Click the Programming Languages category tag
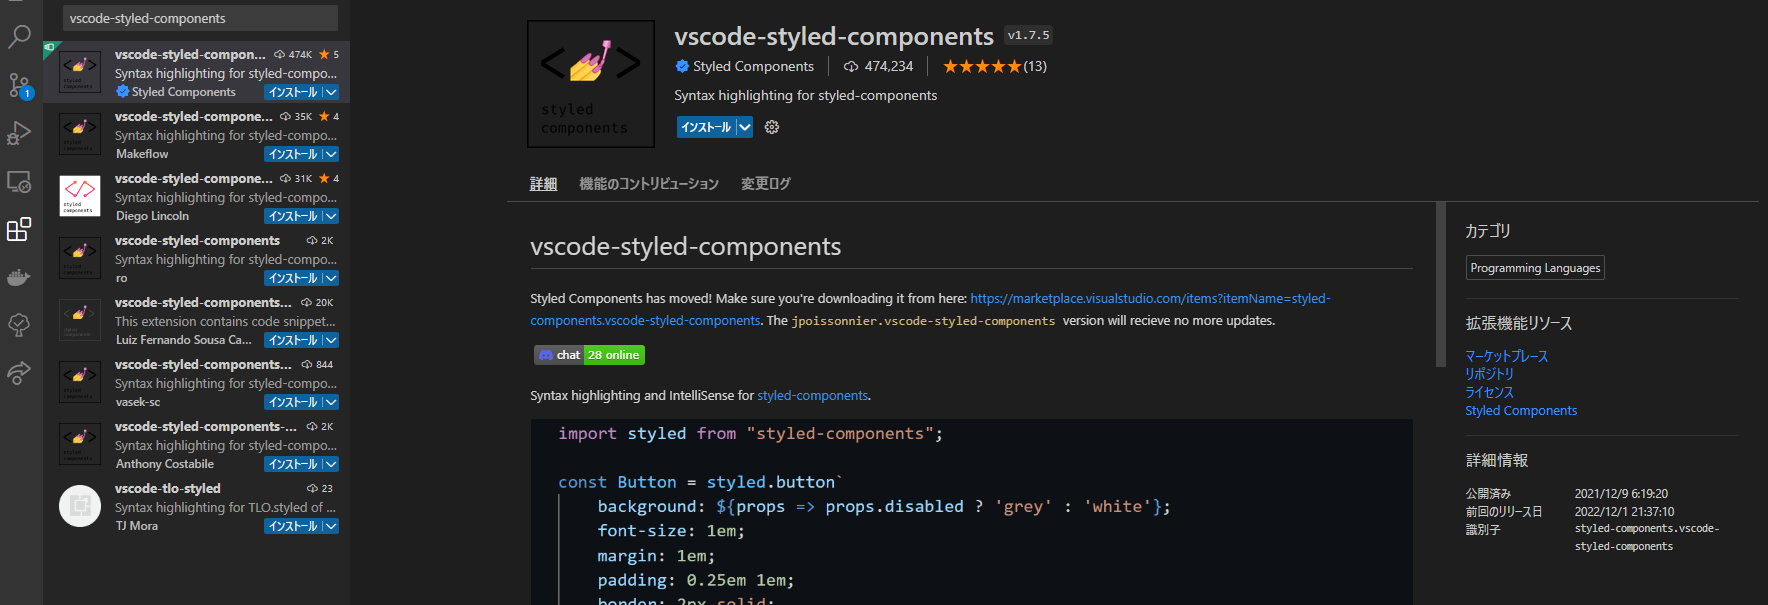 (x=1535, y=268)
